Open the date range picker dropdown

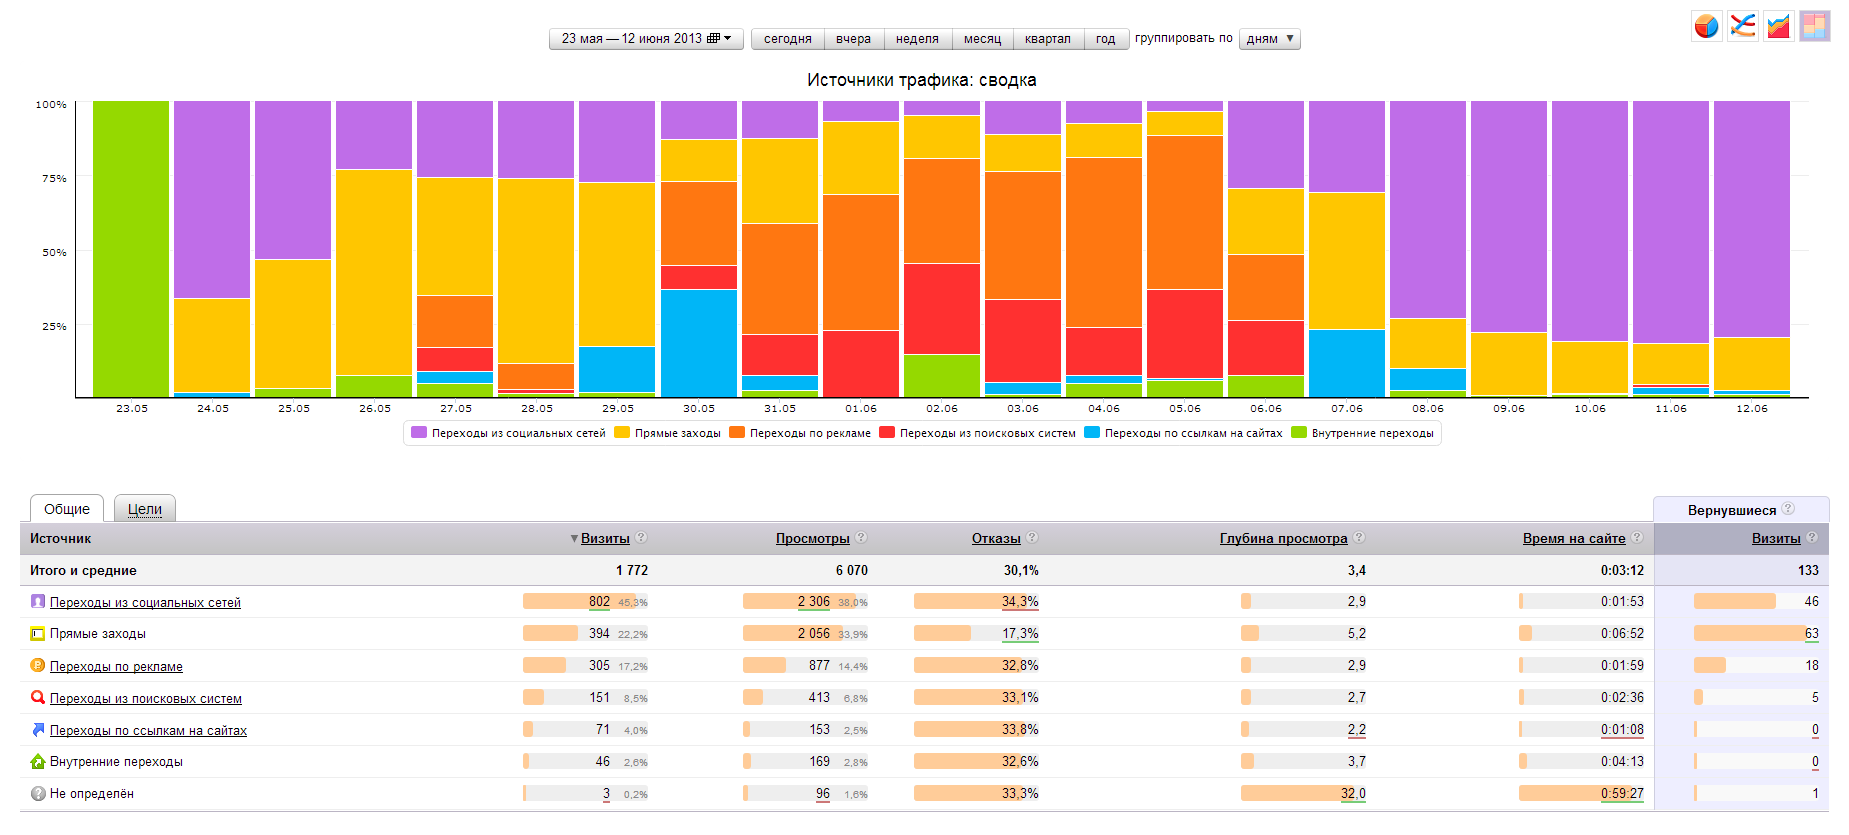click(x=646, y=39)
